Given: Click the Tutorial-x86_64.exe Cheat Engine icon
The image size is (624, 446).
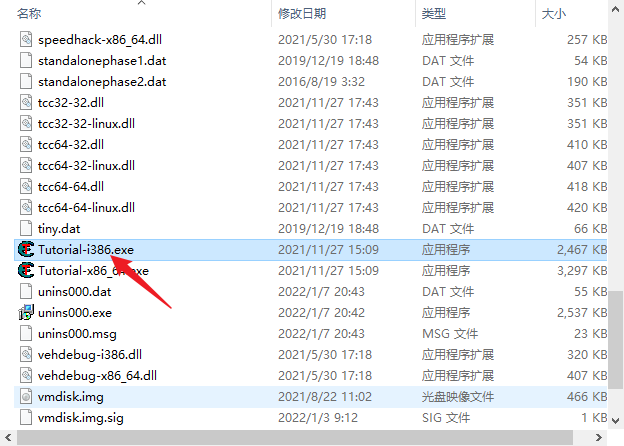Looking at the screenshot, I should (x=26, y=271).
